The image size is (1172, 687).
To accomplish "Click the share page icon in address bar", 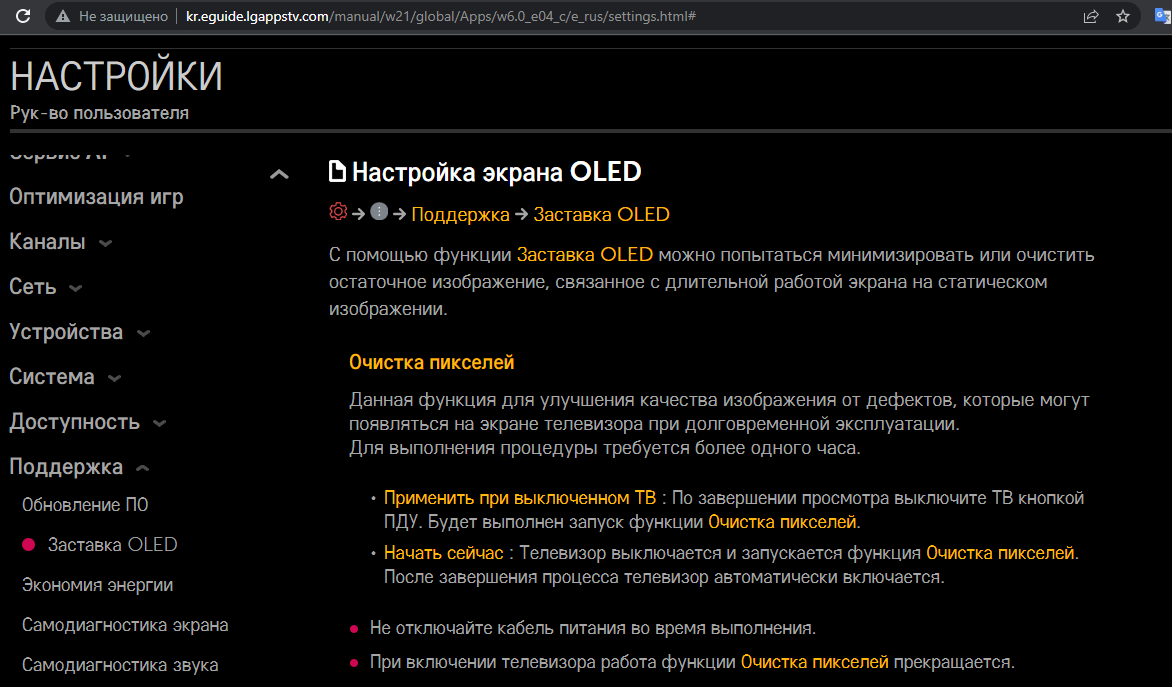I will (x=1091, y=17).
